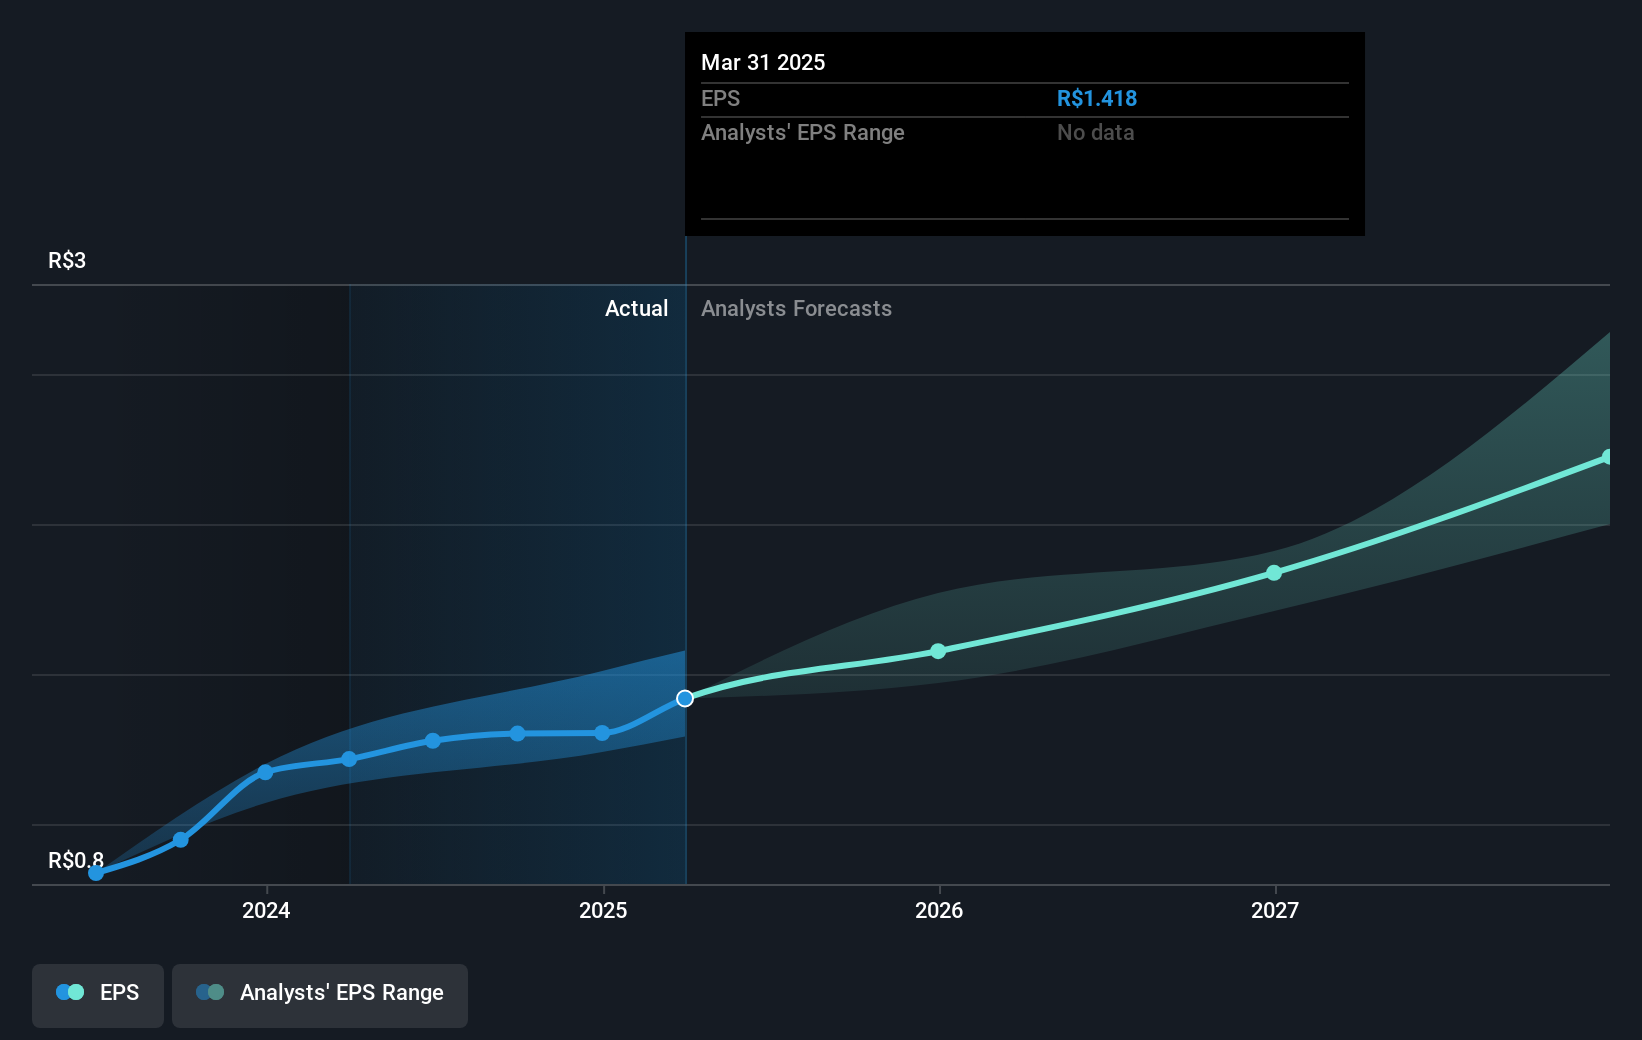Click the 'No data' tooltip value
This screenshot has width=1642, height=1040.
click(1095, 132)
